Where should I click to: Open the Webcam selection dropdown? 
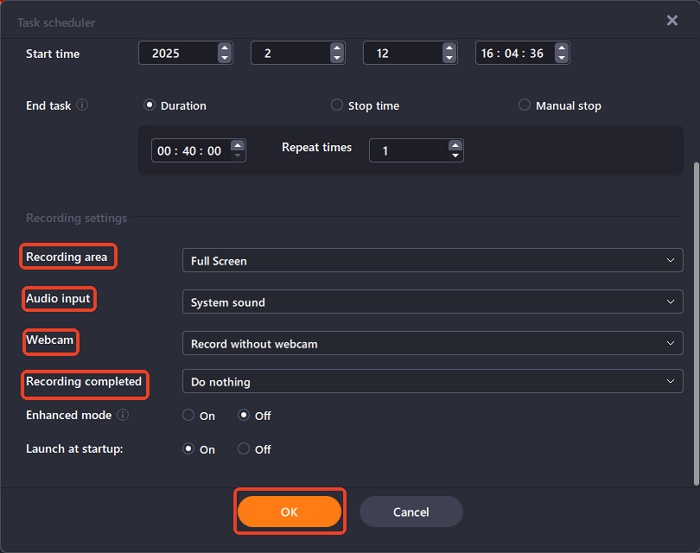(432, 344)
